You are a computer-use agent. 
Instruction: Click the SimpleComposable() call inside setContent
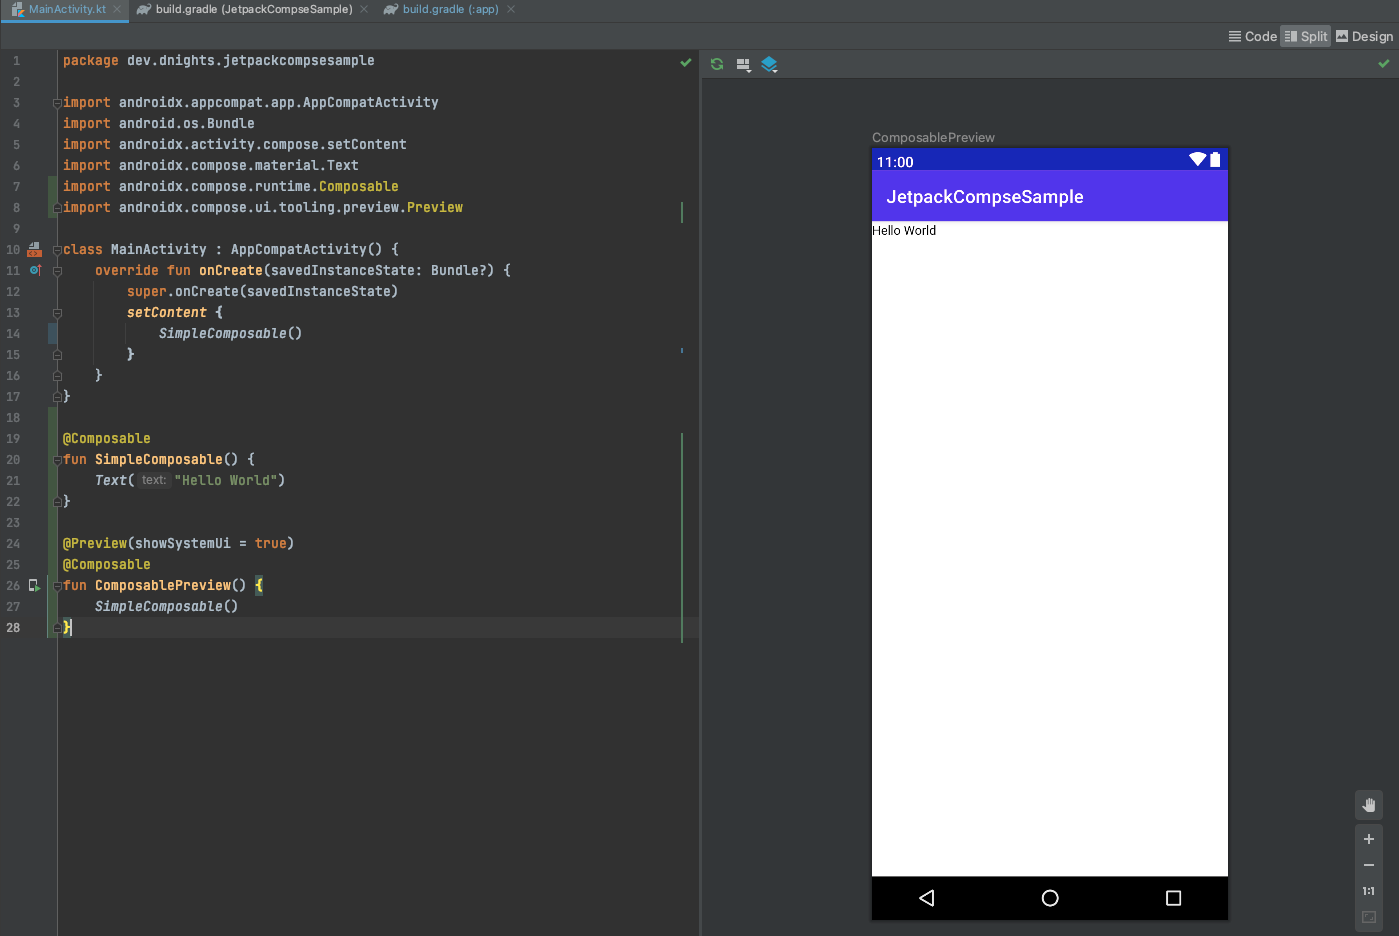(x=230, y=333)
